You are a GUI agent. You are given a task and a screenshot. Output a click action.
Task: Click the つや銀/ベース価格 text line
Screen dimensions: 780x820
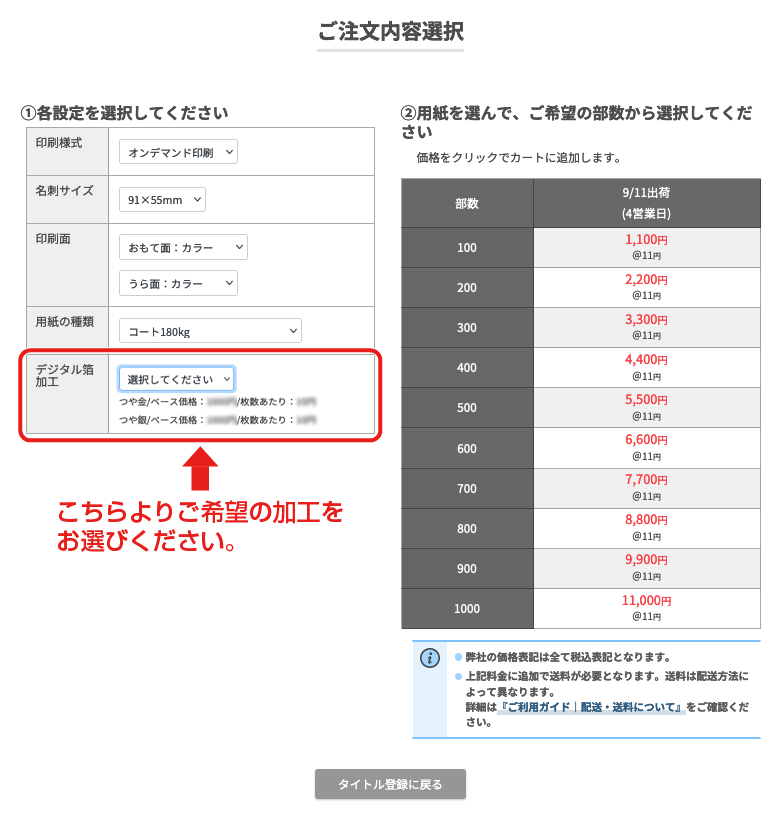pyautogui.click(x=217, y=420)
